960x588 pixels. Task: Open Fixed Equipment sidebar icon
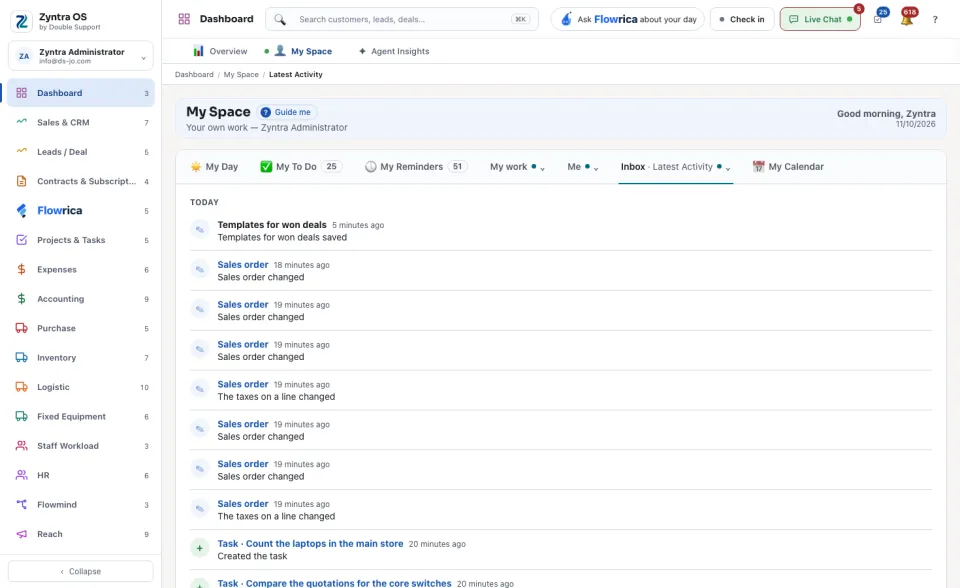(21, 416)
